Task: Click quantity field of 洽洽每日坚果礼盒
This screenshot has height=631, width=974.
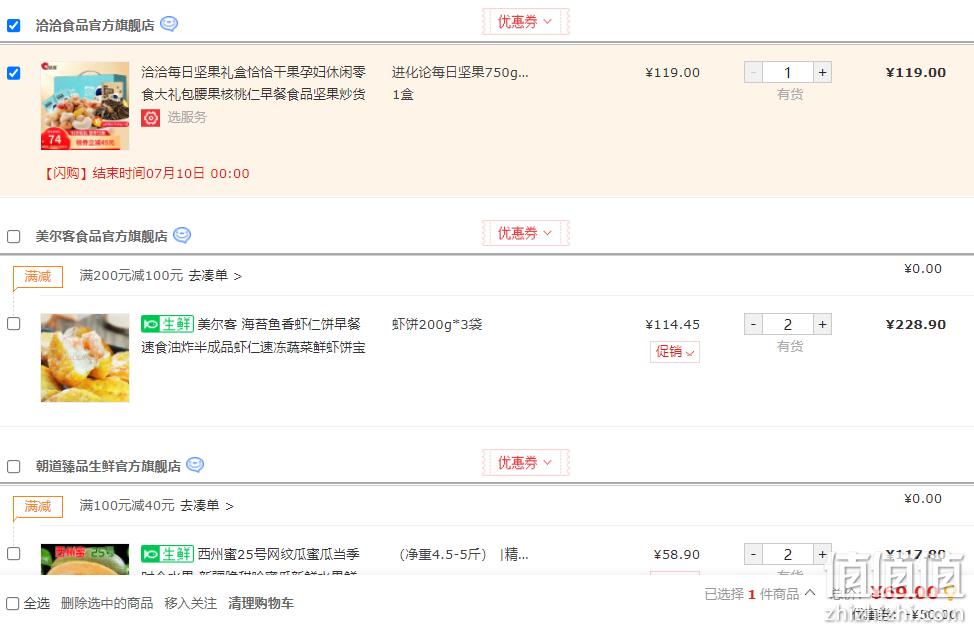Action: [788, 73]
